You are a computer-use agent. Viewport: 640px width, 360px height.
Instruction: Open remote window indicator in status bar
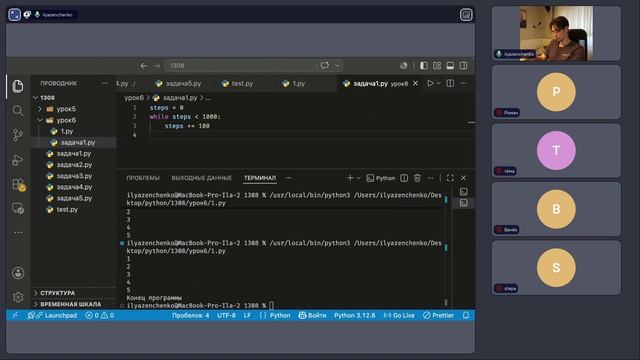click(15, 316)
